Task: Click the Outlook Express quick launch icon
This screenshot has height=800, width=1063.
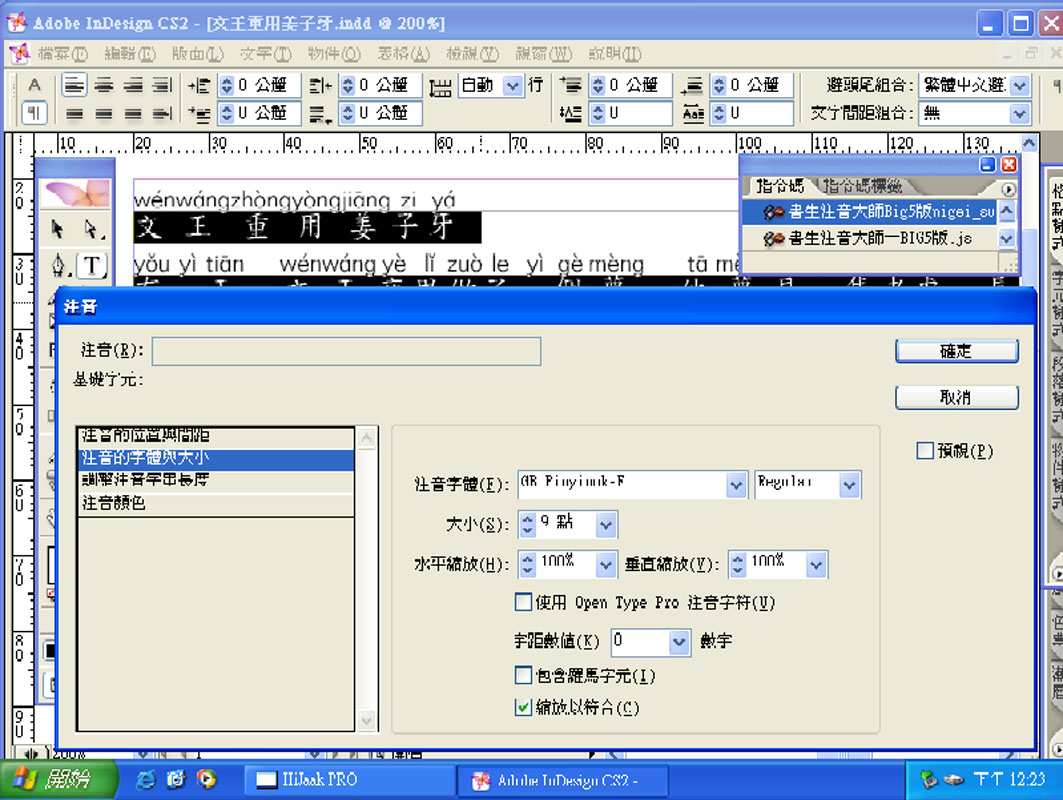Action: click(176, 780)
